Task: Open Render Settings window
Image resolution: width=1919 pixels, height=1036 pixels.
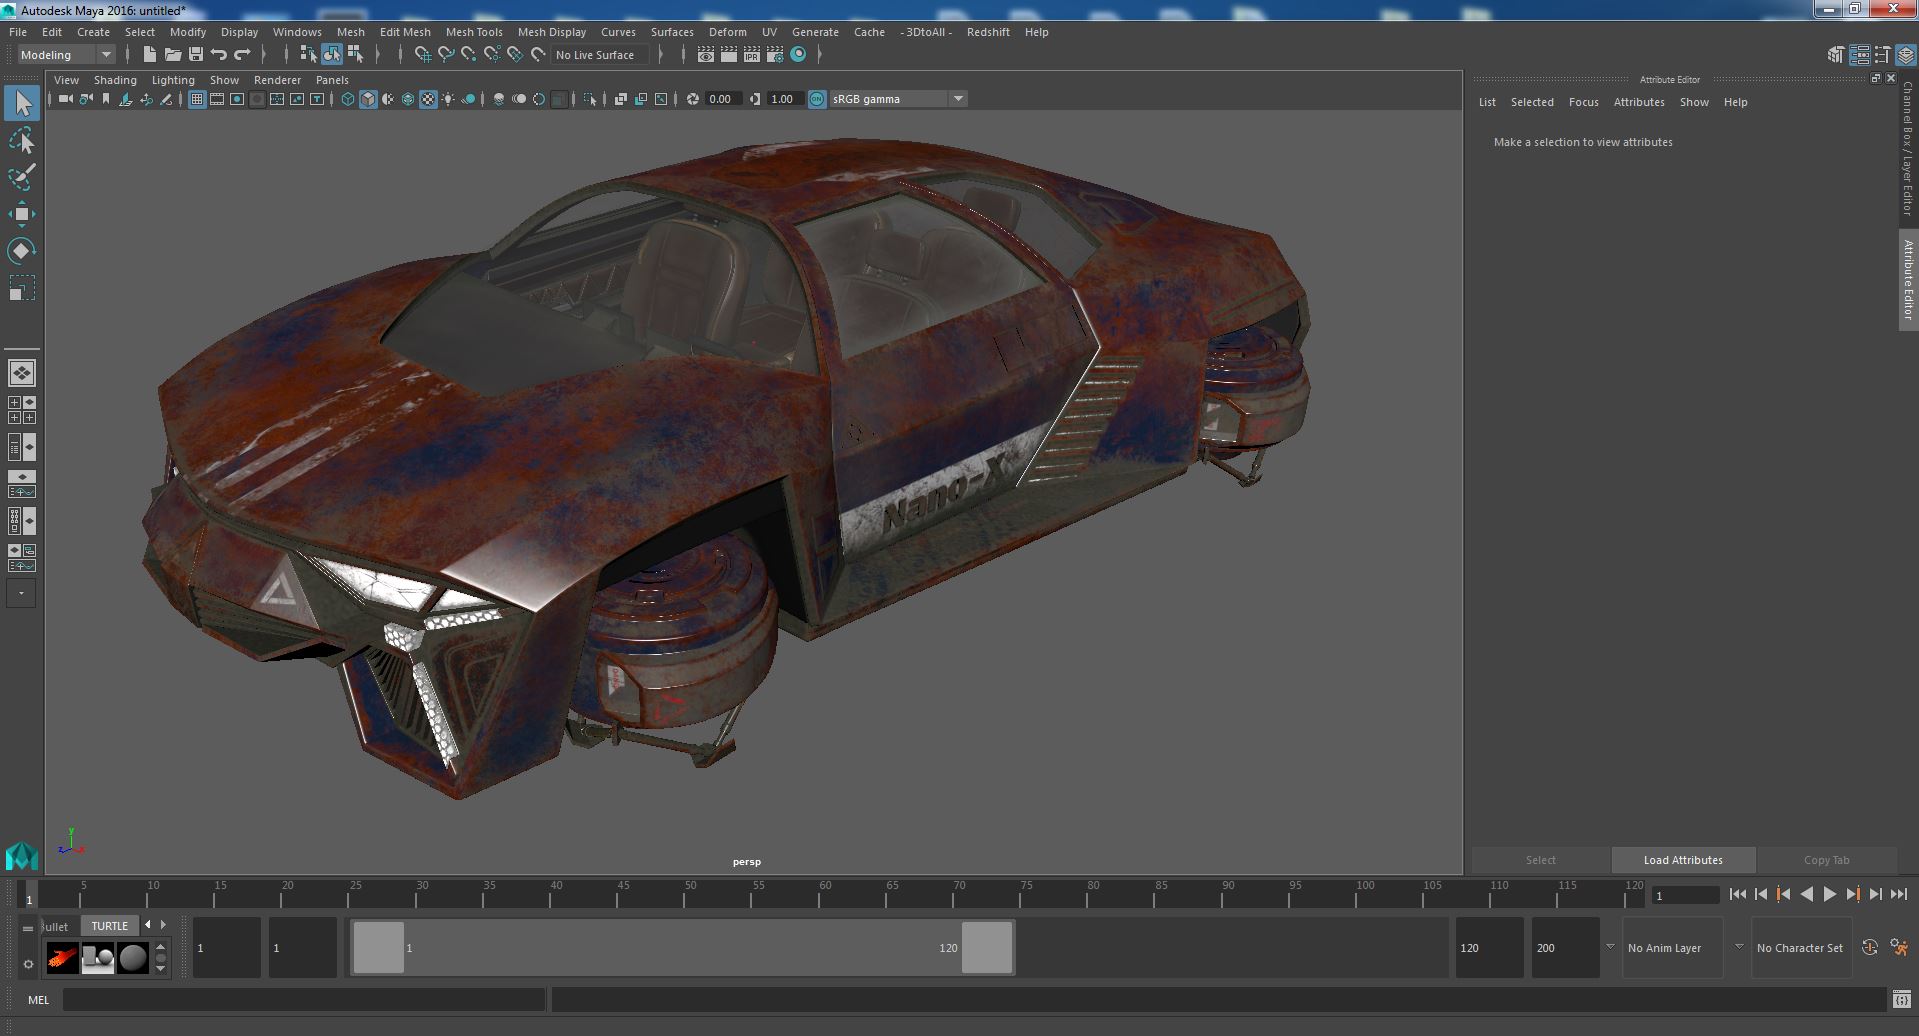Action: tap(775, 55)
